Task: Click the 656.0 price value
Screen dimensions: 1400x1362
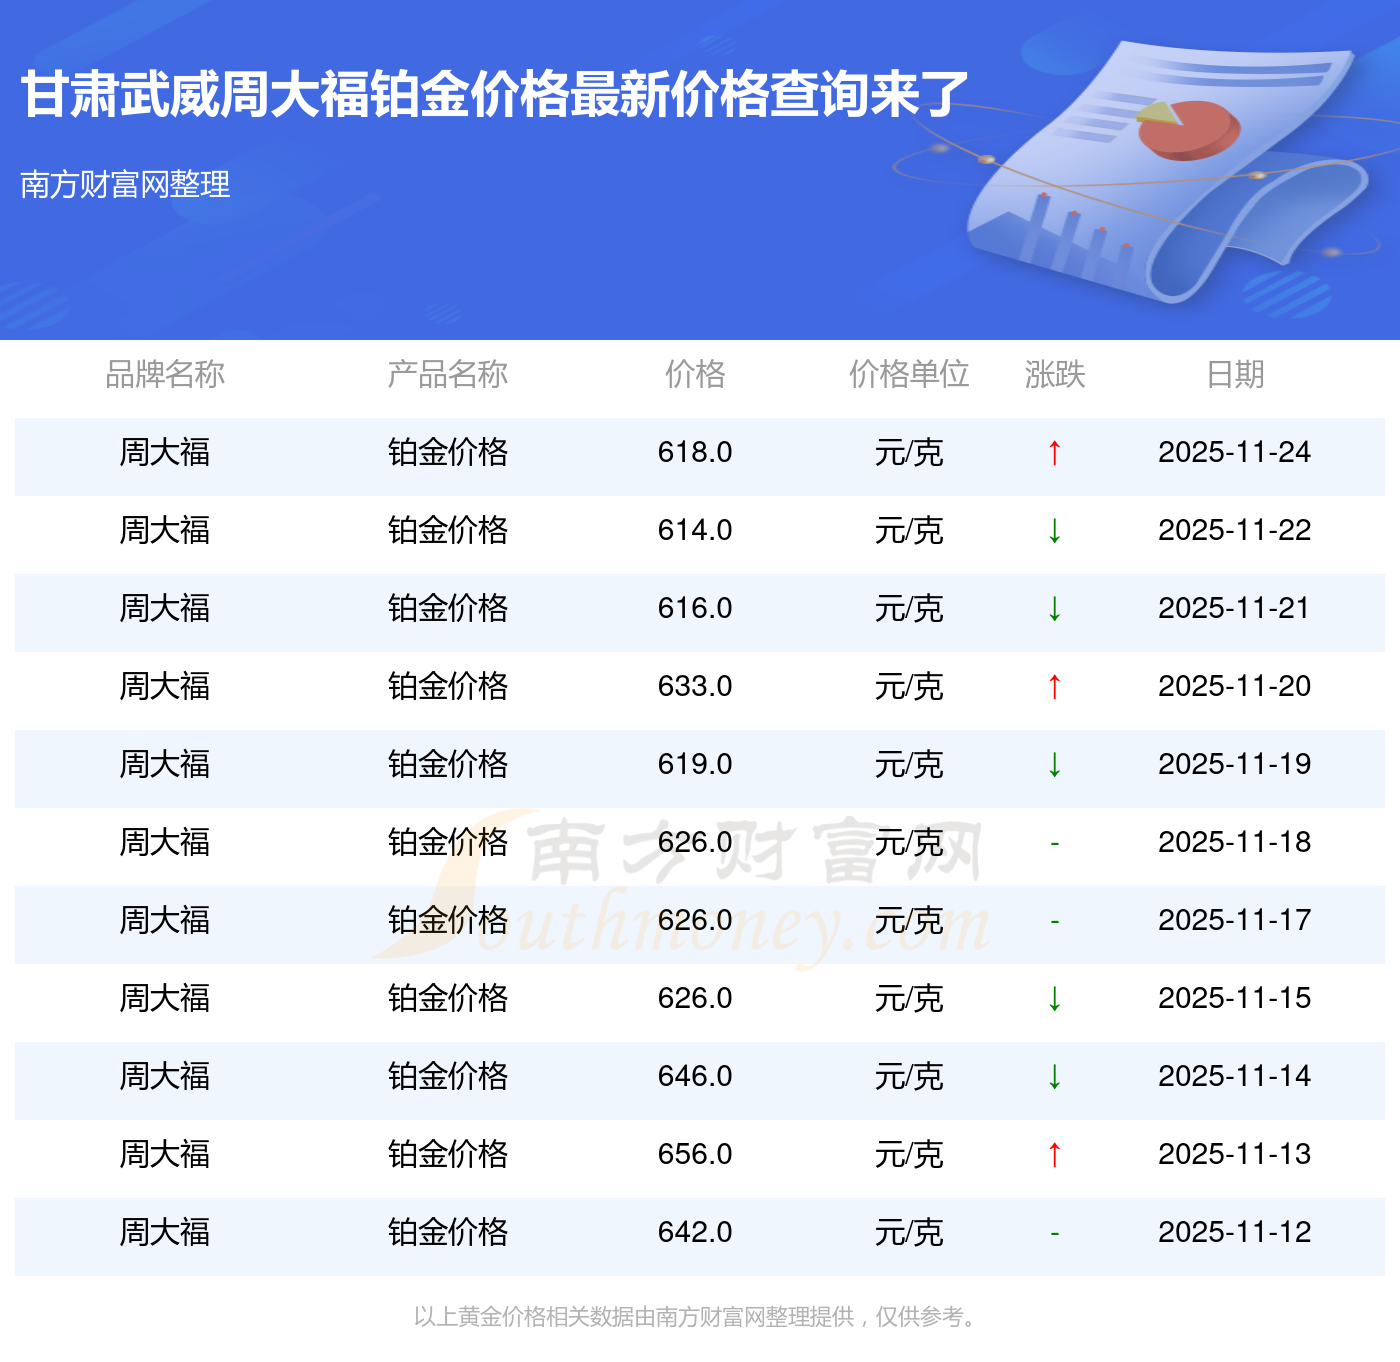Action: pos(695,1155)
